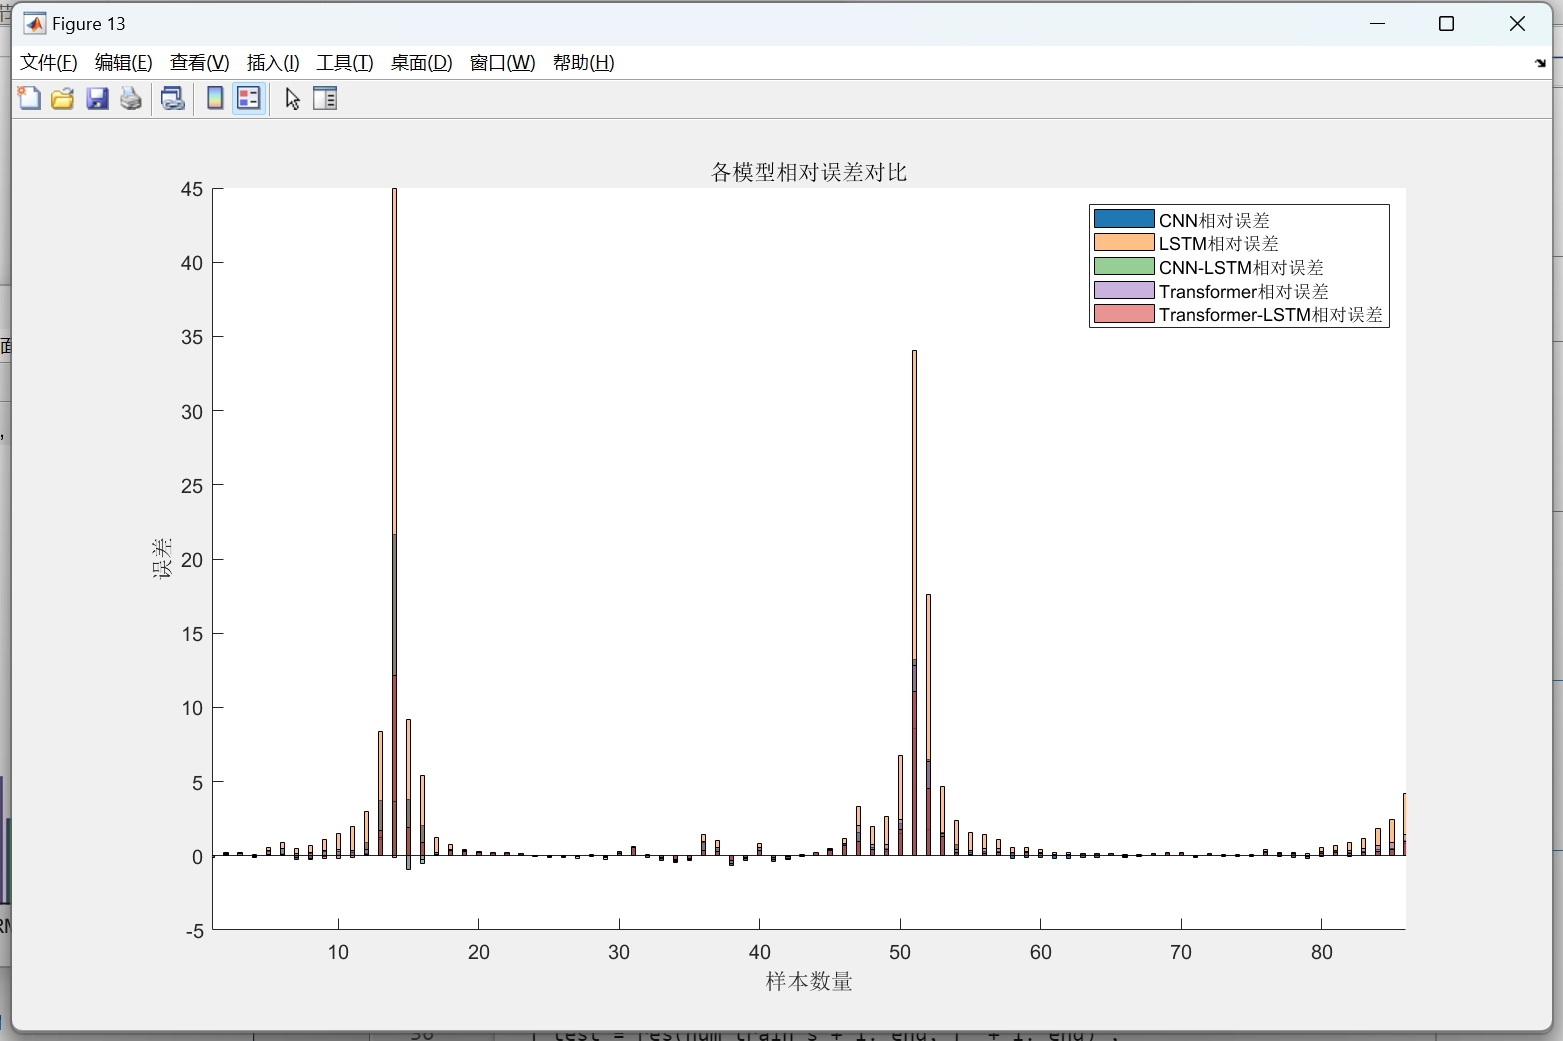Open a saved figure file

pyautogui.click(x=62, y=99)
